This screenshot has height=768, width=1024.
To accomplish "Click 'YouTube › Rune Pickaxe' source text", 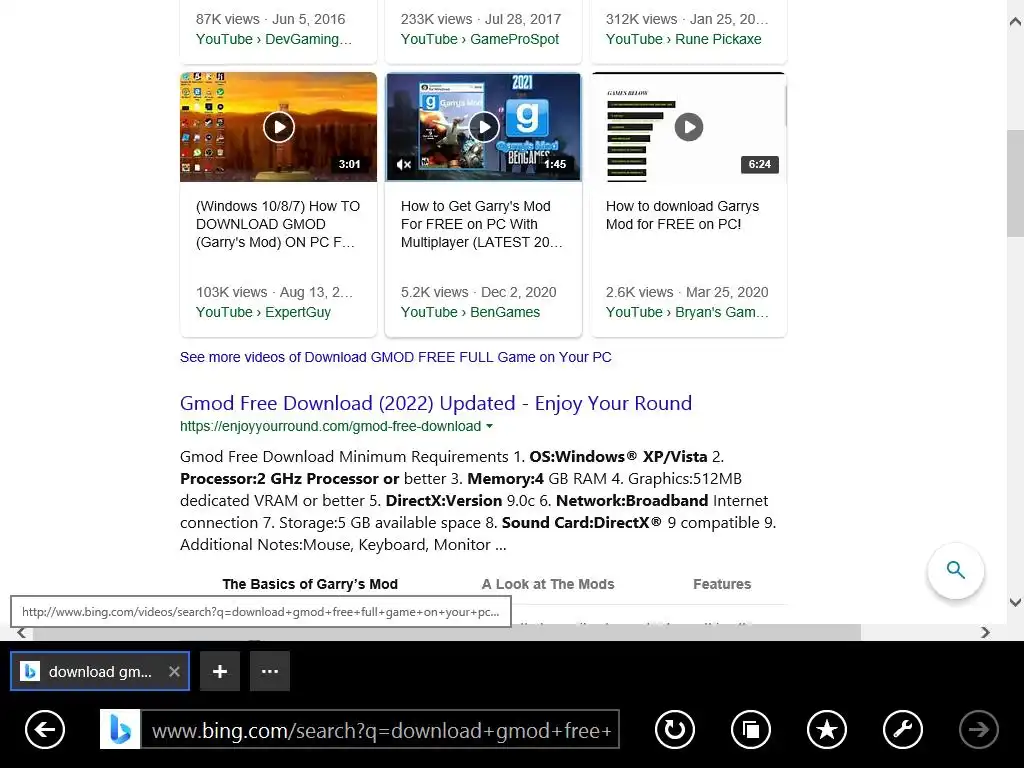I will 684,39.
